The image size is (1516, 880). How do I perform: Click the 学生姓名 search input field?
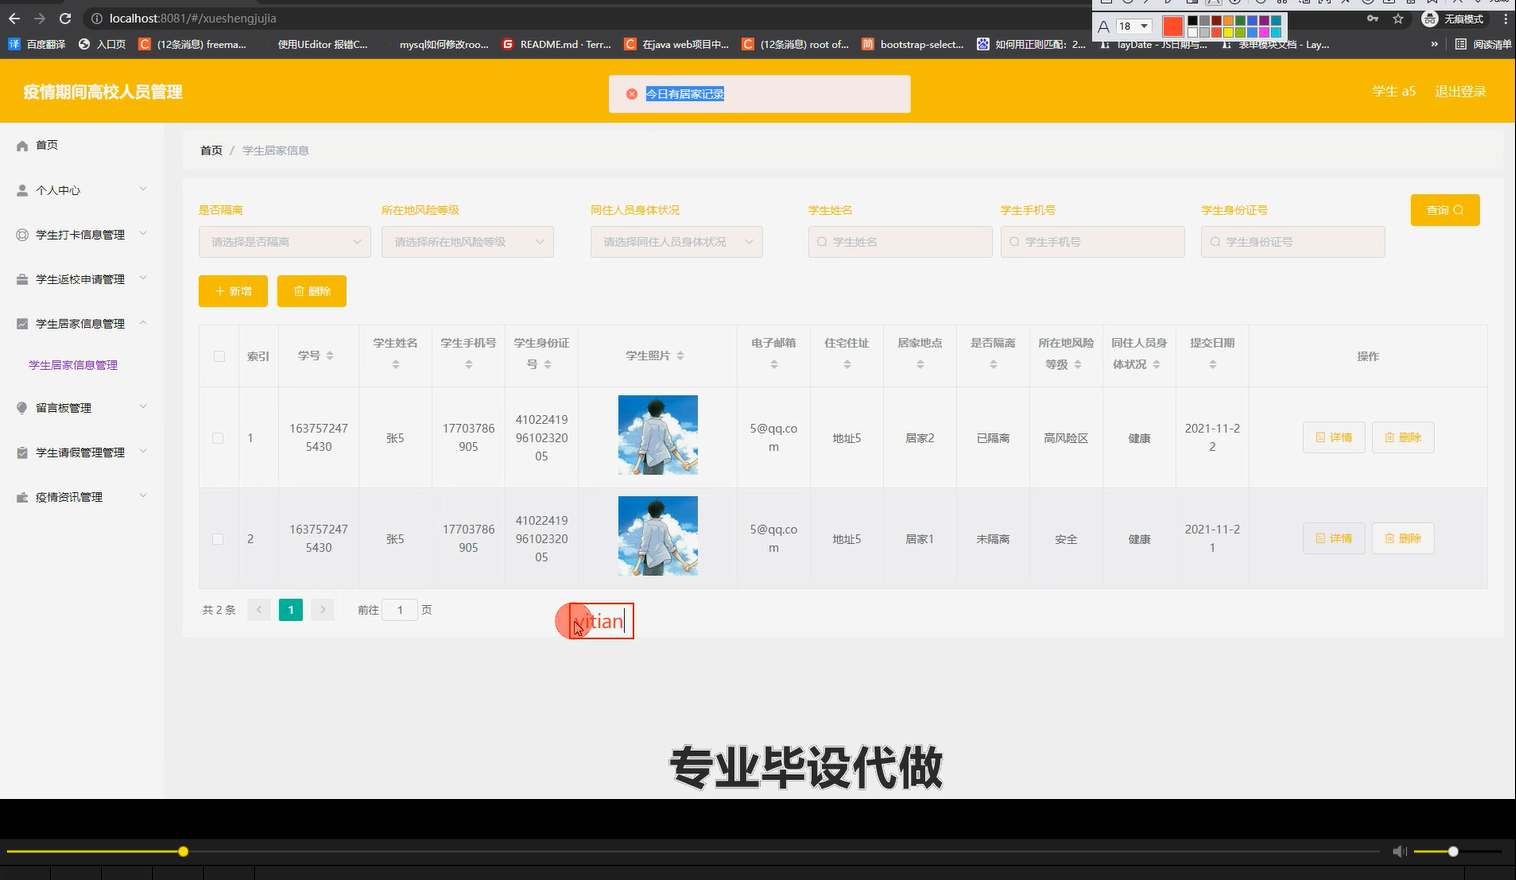pyautogui.click(x=900, y=242)
